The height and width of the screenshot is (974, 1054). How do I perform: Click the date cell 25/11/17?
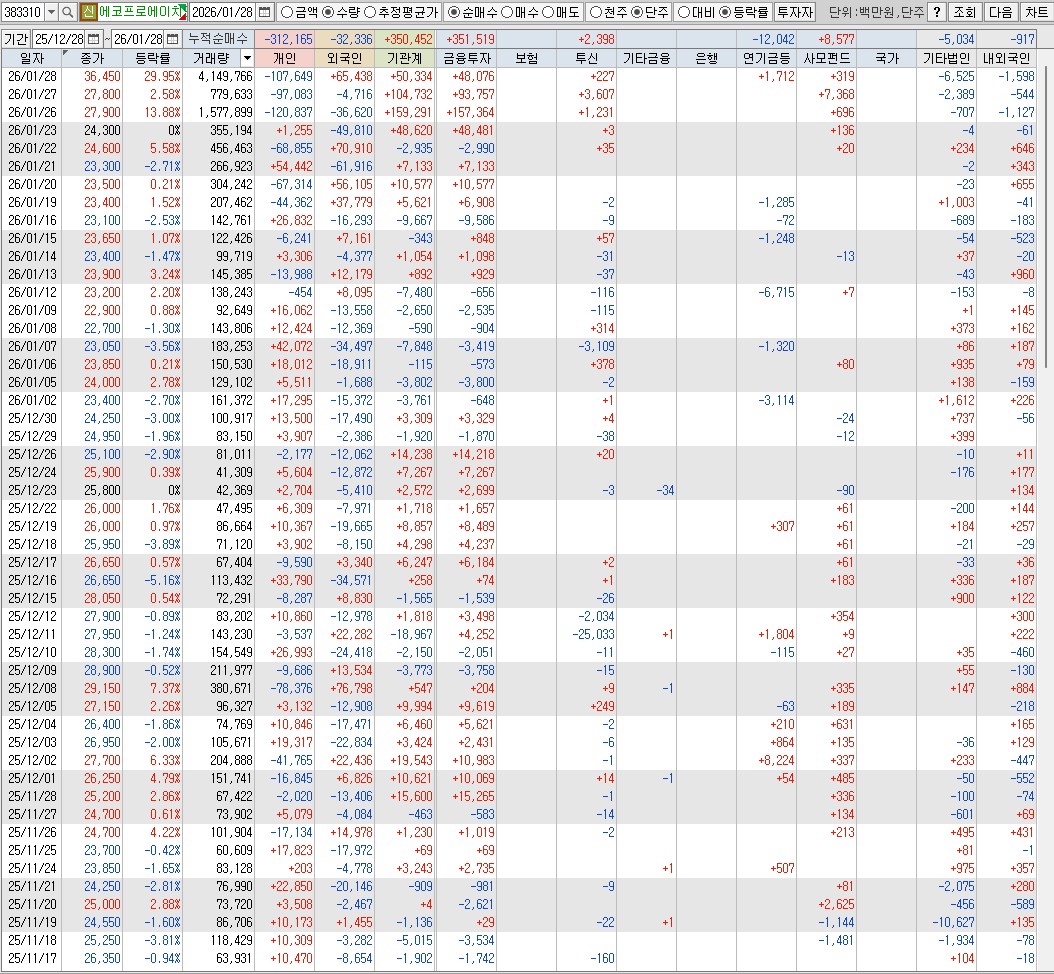(x=32, y=959)
